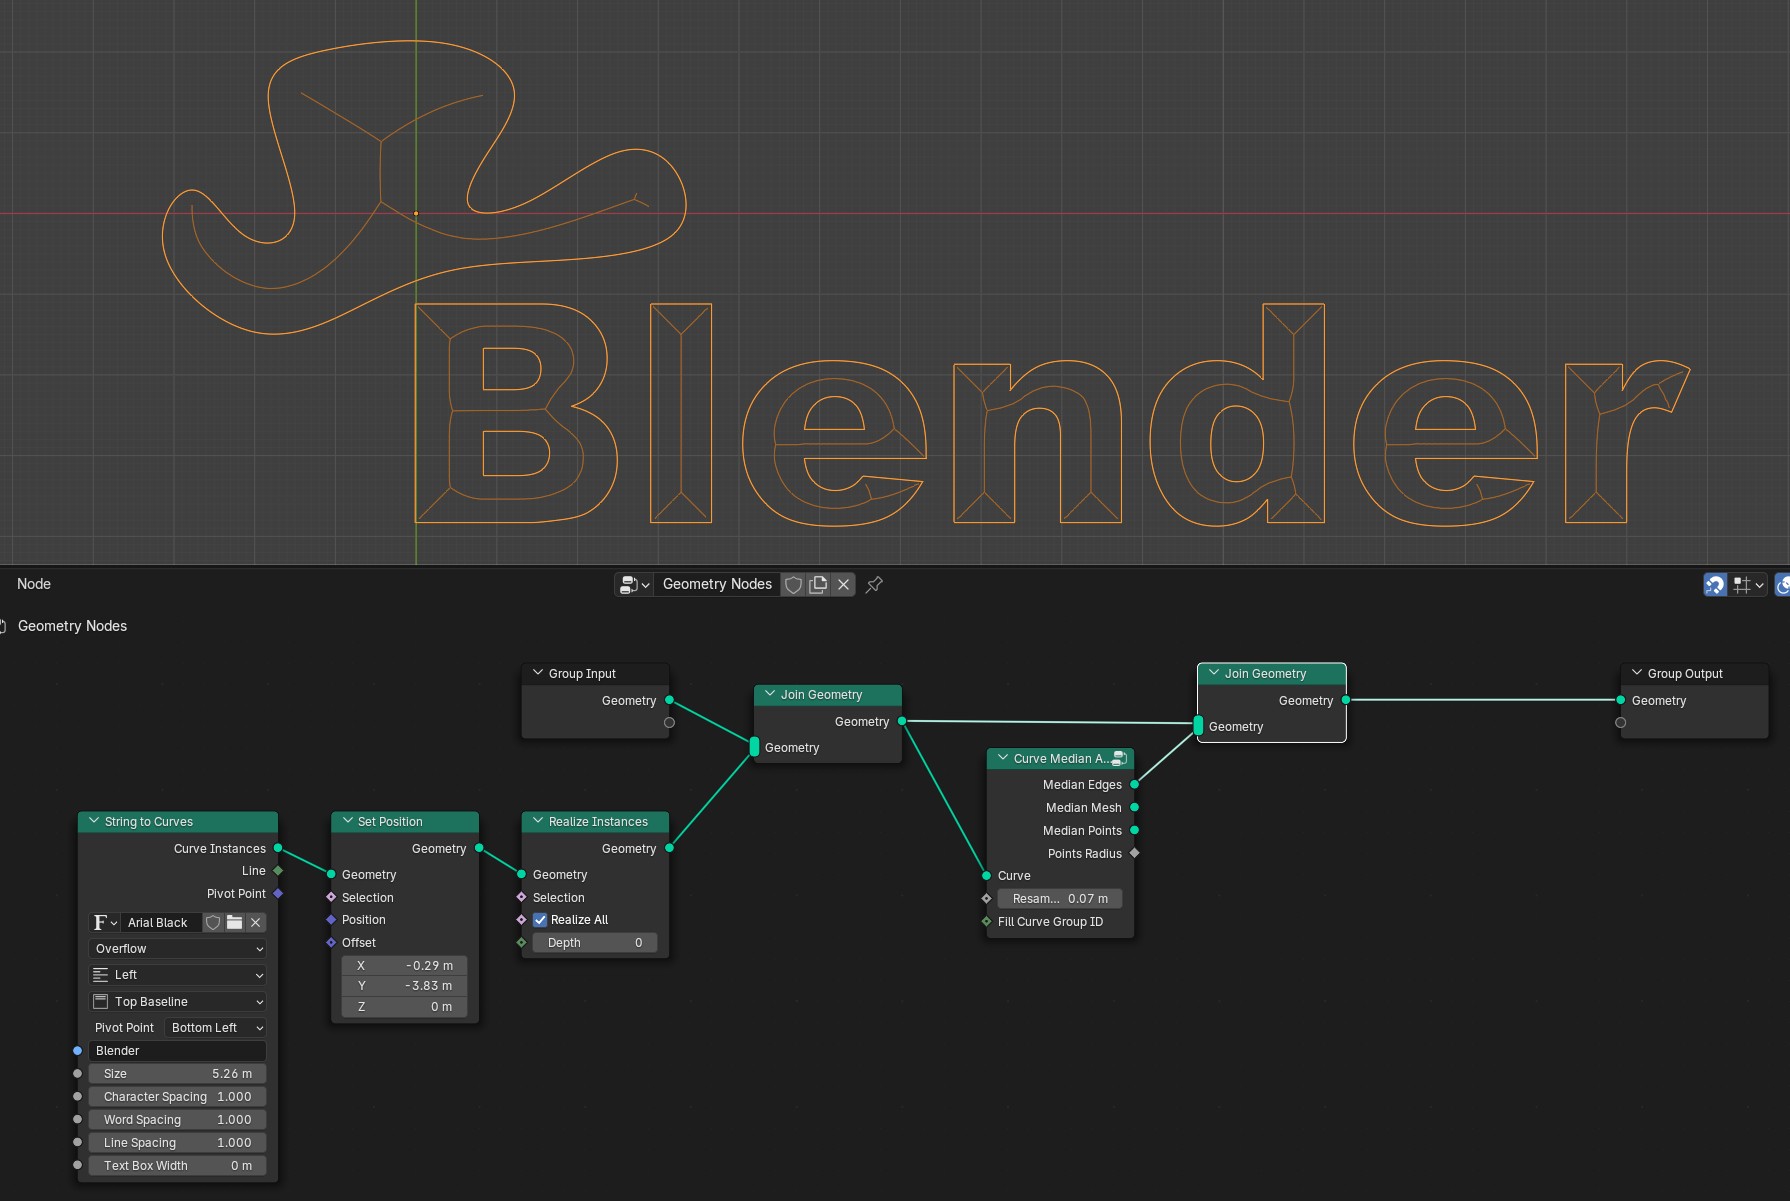Toggle snapping magnet in node editor header
Viewport: 1790px width, 1201px height.
click(1715, 585)
